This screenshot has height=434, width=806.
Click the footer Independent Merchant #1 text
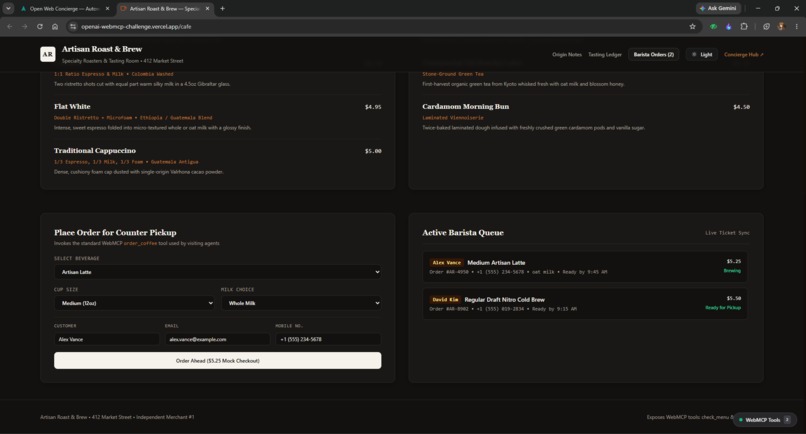[x=165, y=417]
